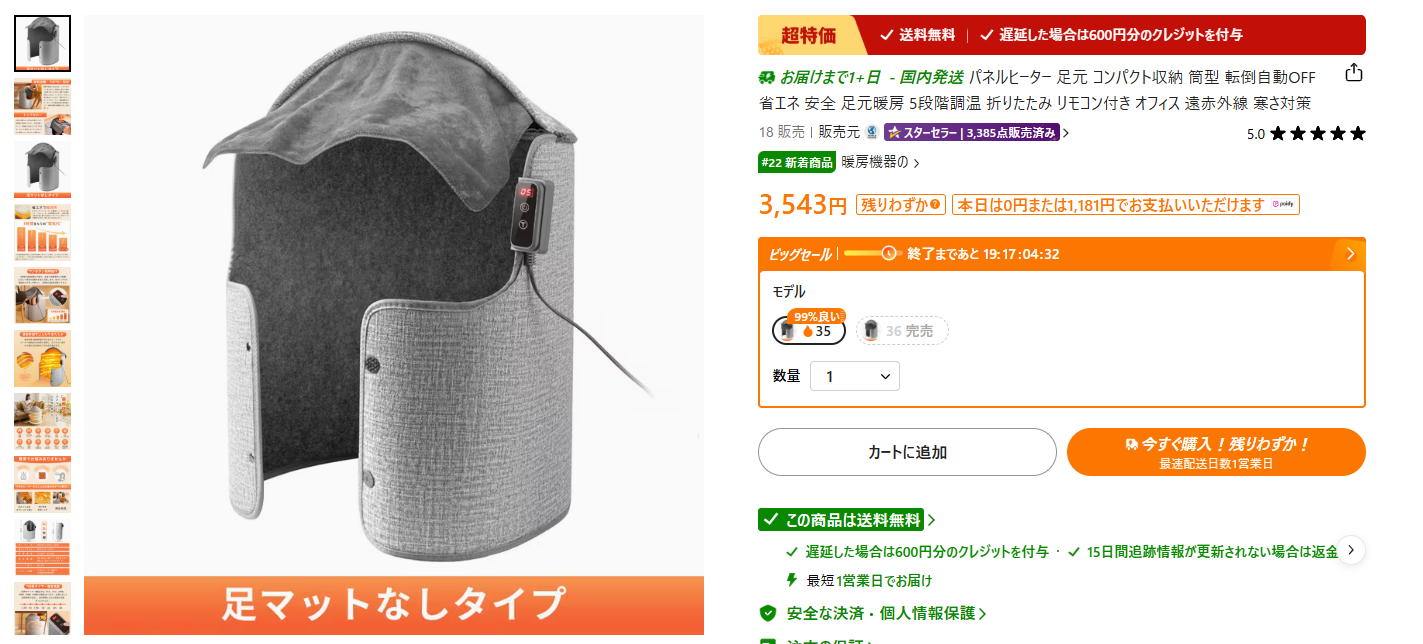Screen dimensions: 1423x644
Task: Select the sold-out model option 36
Action: coord(902,330)
